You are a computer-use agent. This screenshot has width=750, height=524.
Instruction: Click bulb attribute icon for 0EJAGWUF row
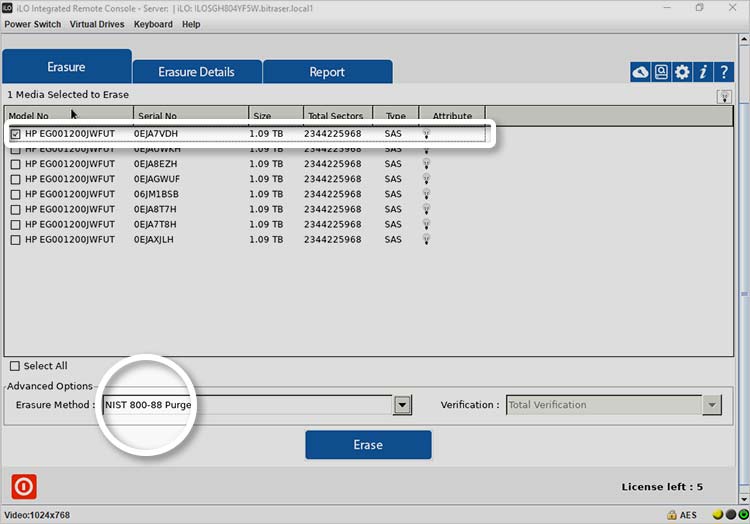426,179
